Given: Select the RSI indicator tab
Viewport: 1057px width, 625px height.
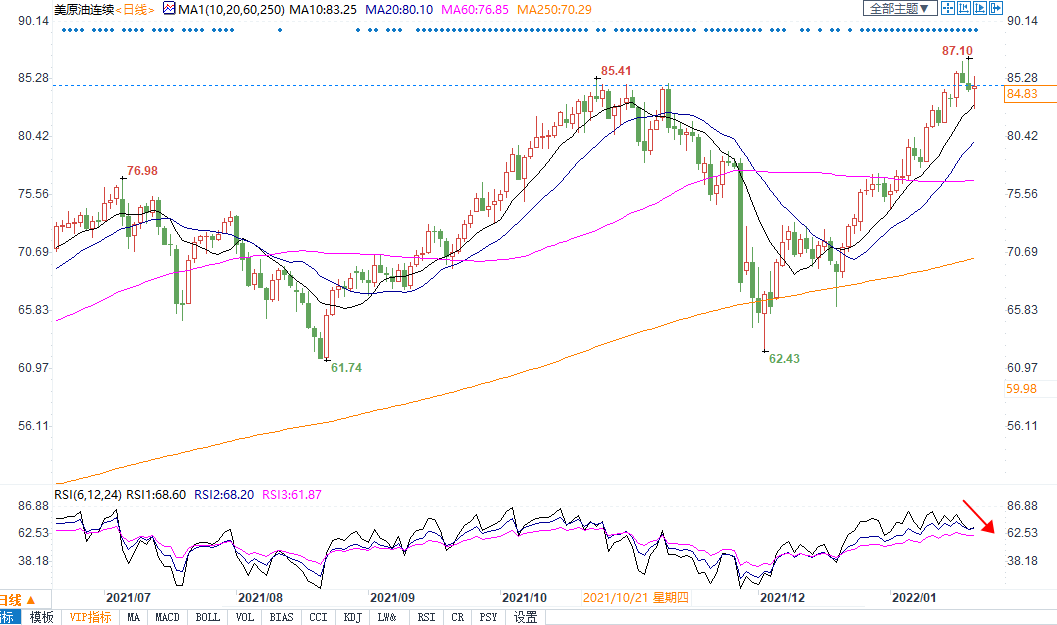Looking at the screenshot, I should pos(426,617).
